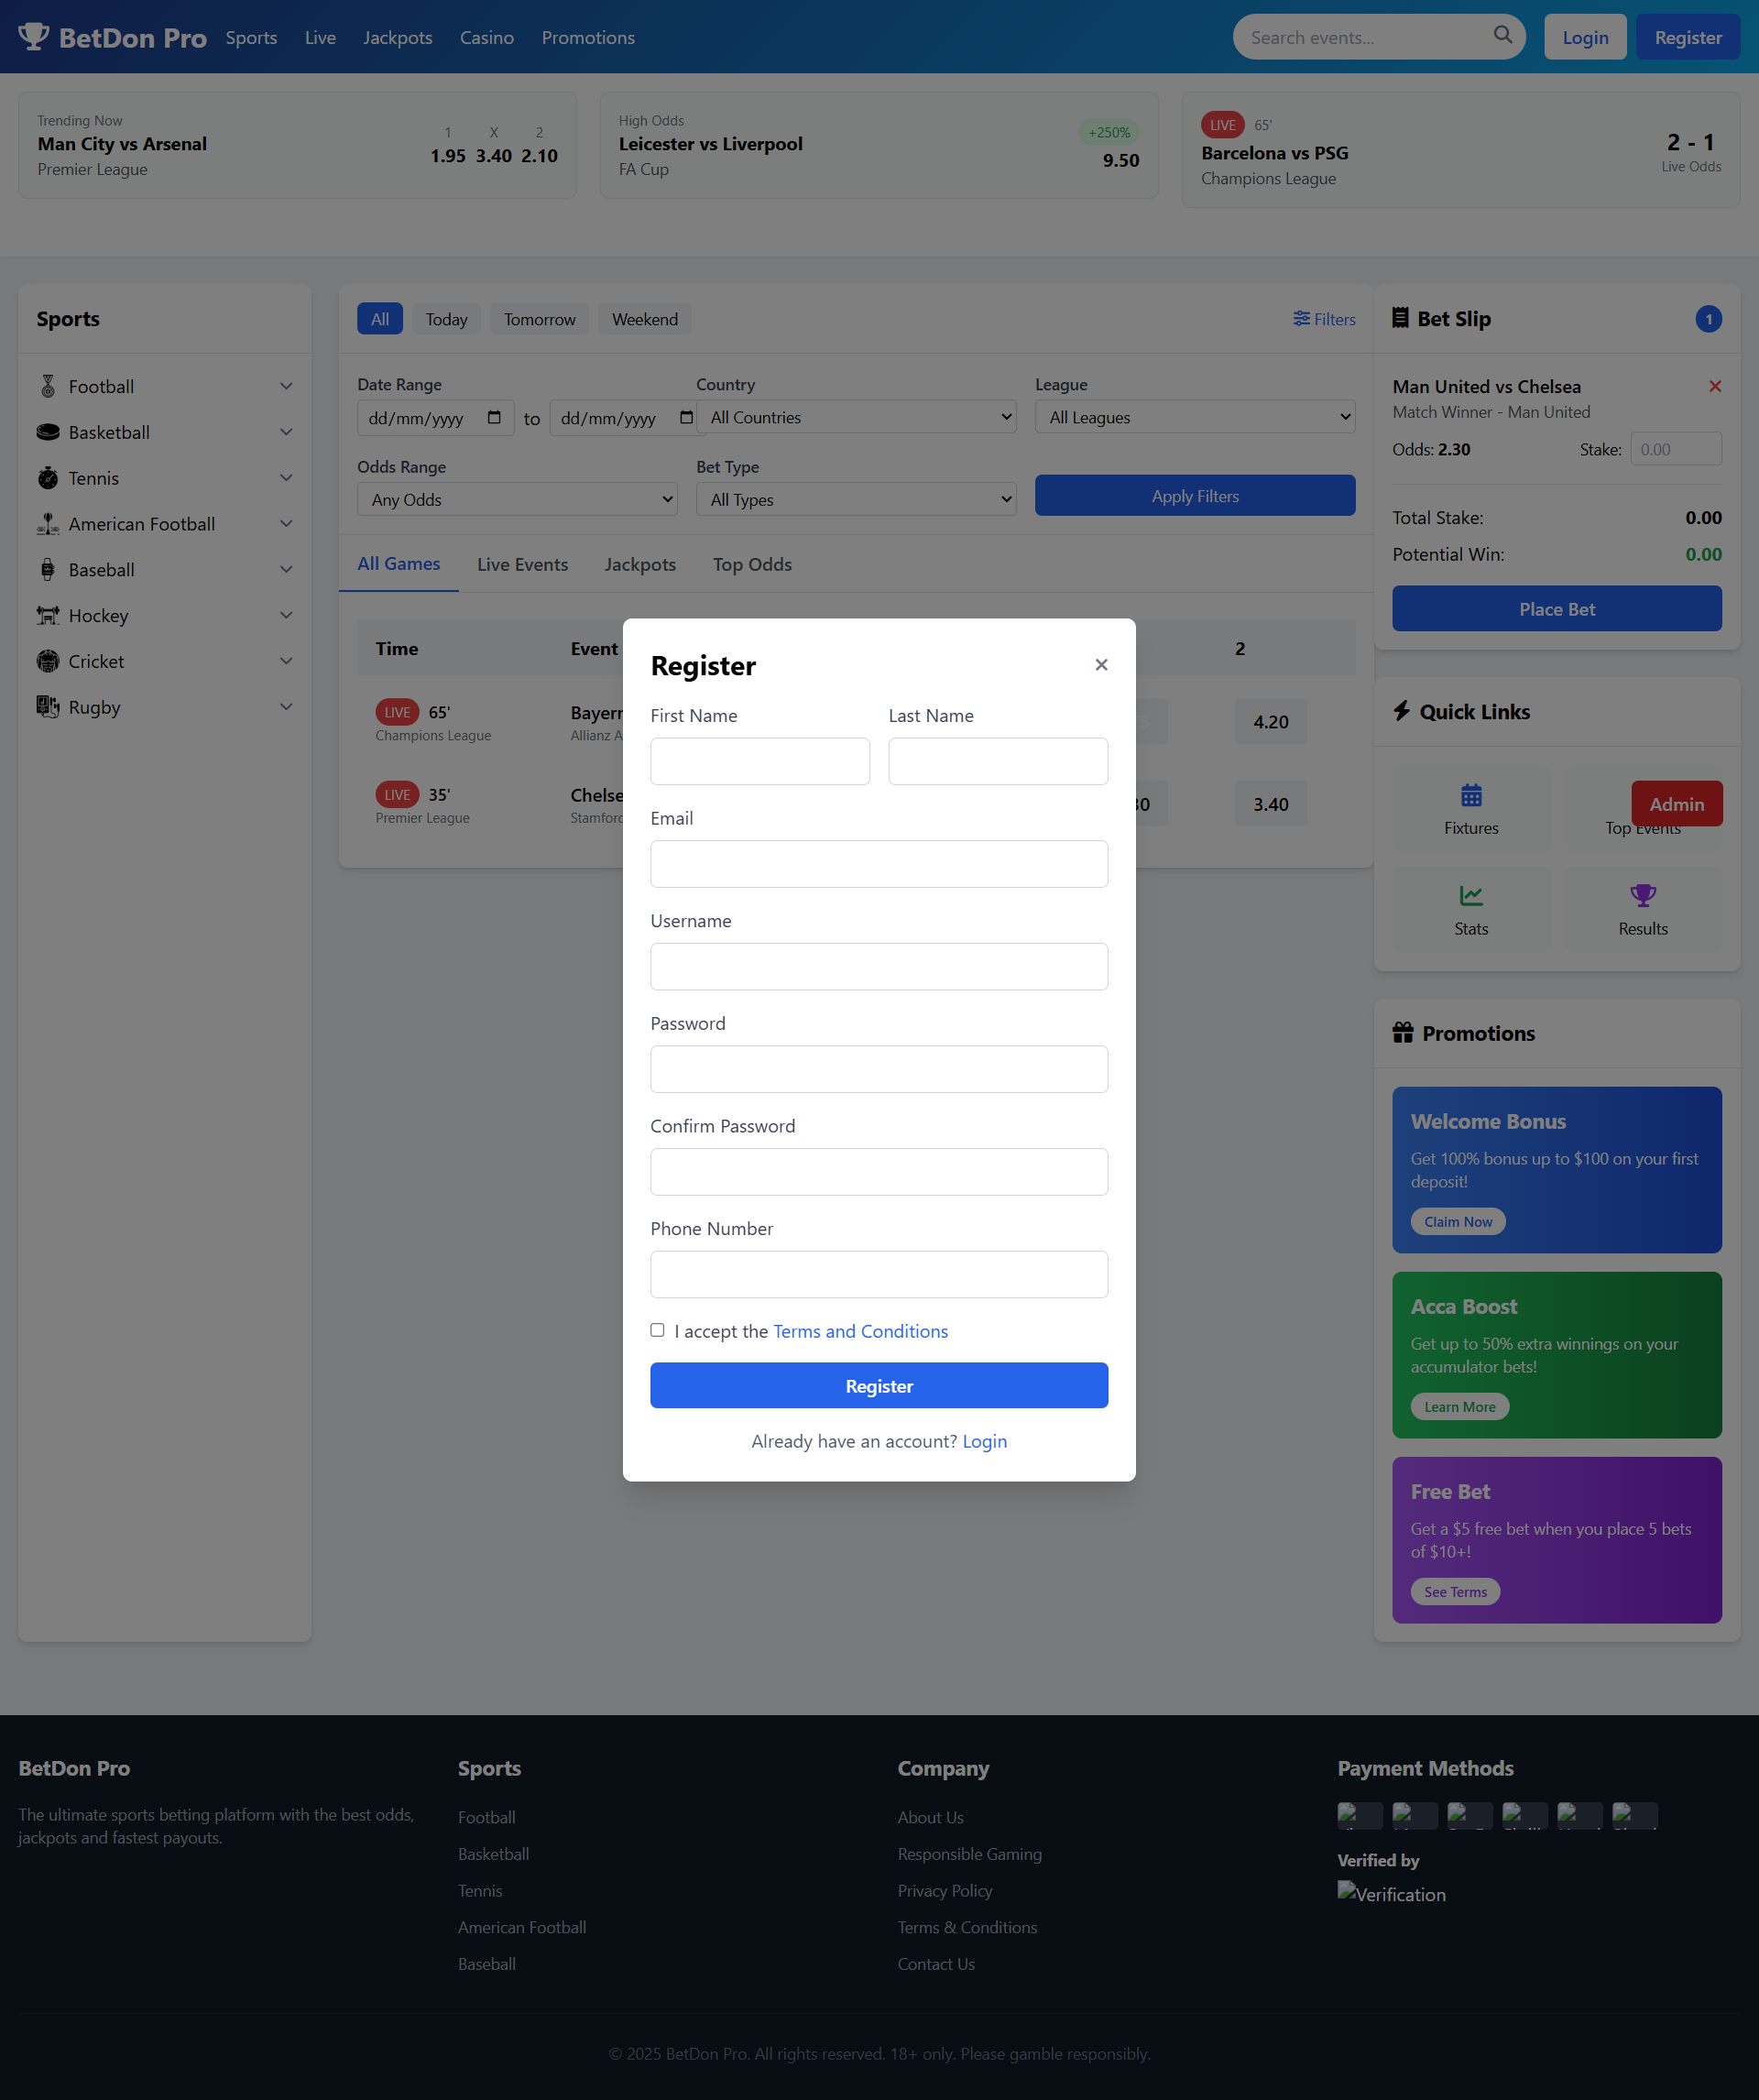
Task: Close the Register dialog
Action: [x=1101, y=664]
